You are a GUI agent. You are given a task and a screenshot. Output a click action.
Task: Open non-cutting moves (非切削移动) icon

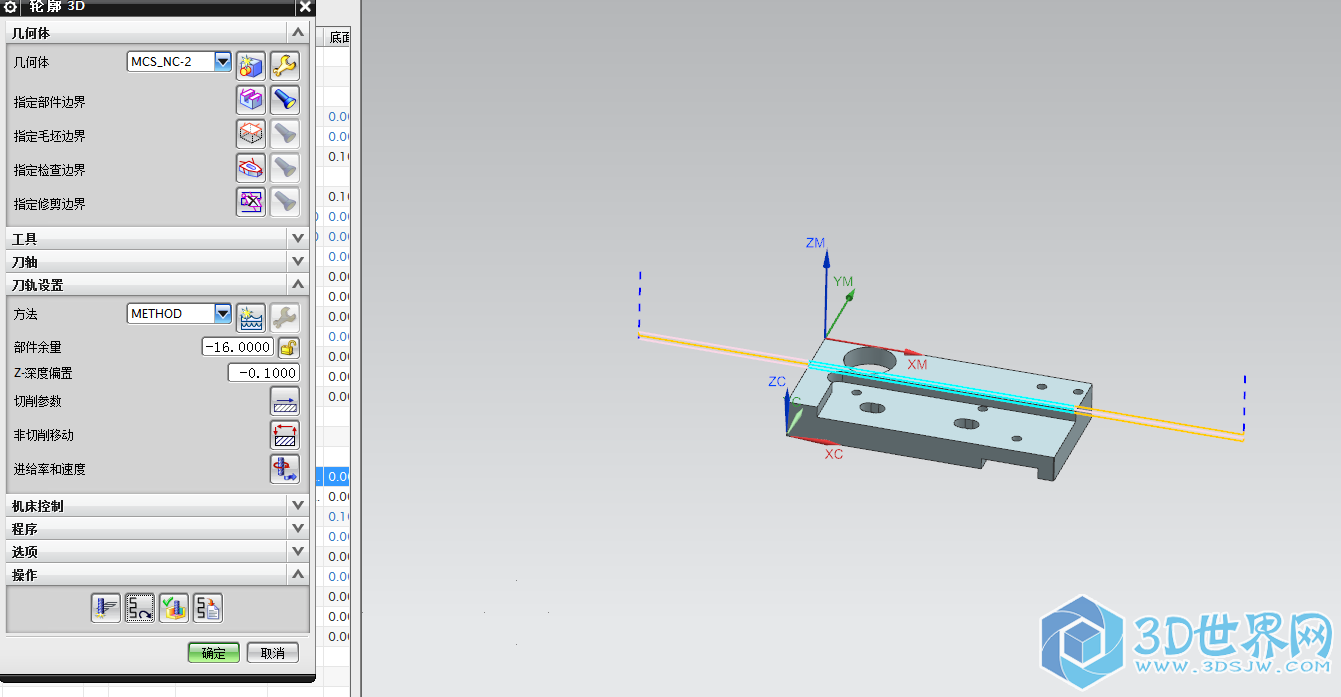click(x=285, y=435)
